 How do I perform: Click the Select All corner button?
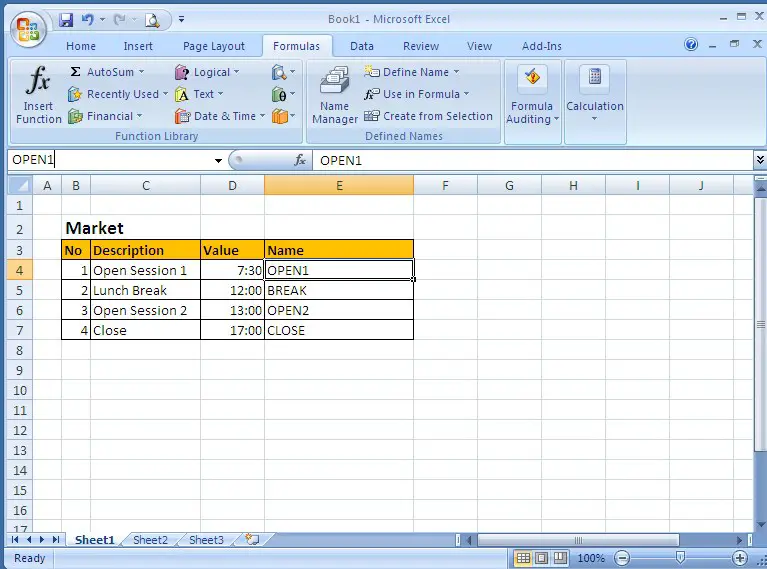point(20,185)
